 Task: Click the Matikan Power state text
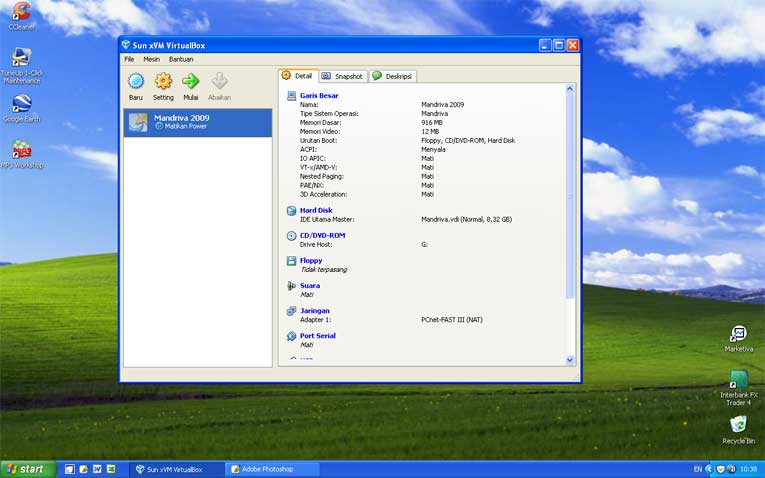pyautogui.click(x=185, y=126)
